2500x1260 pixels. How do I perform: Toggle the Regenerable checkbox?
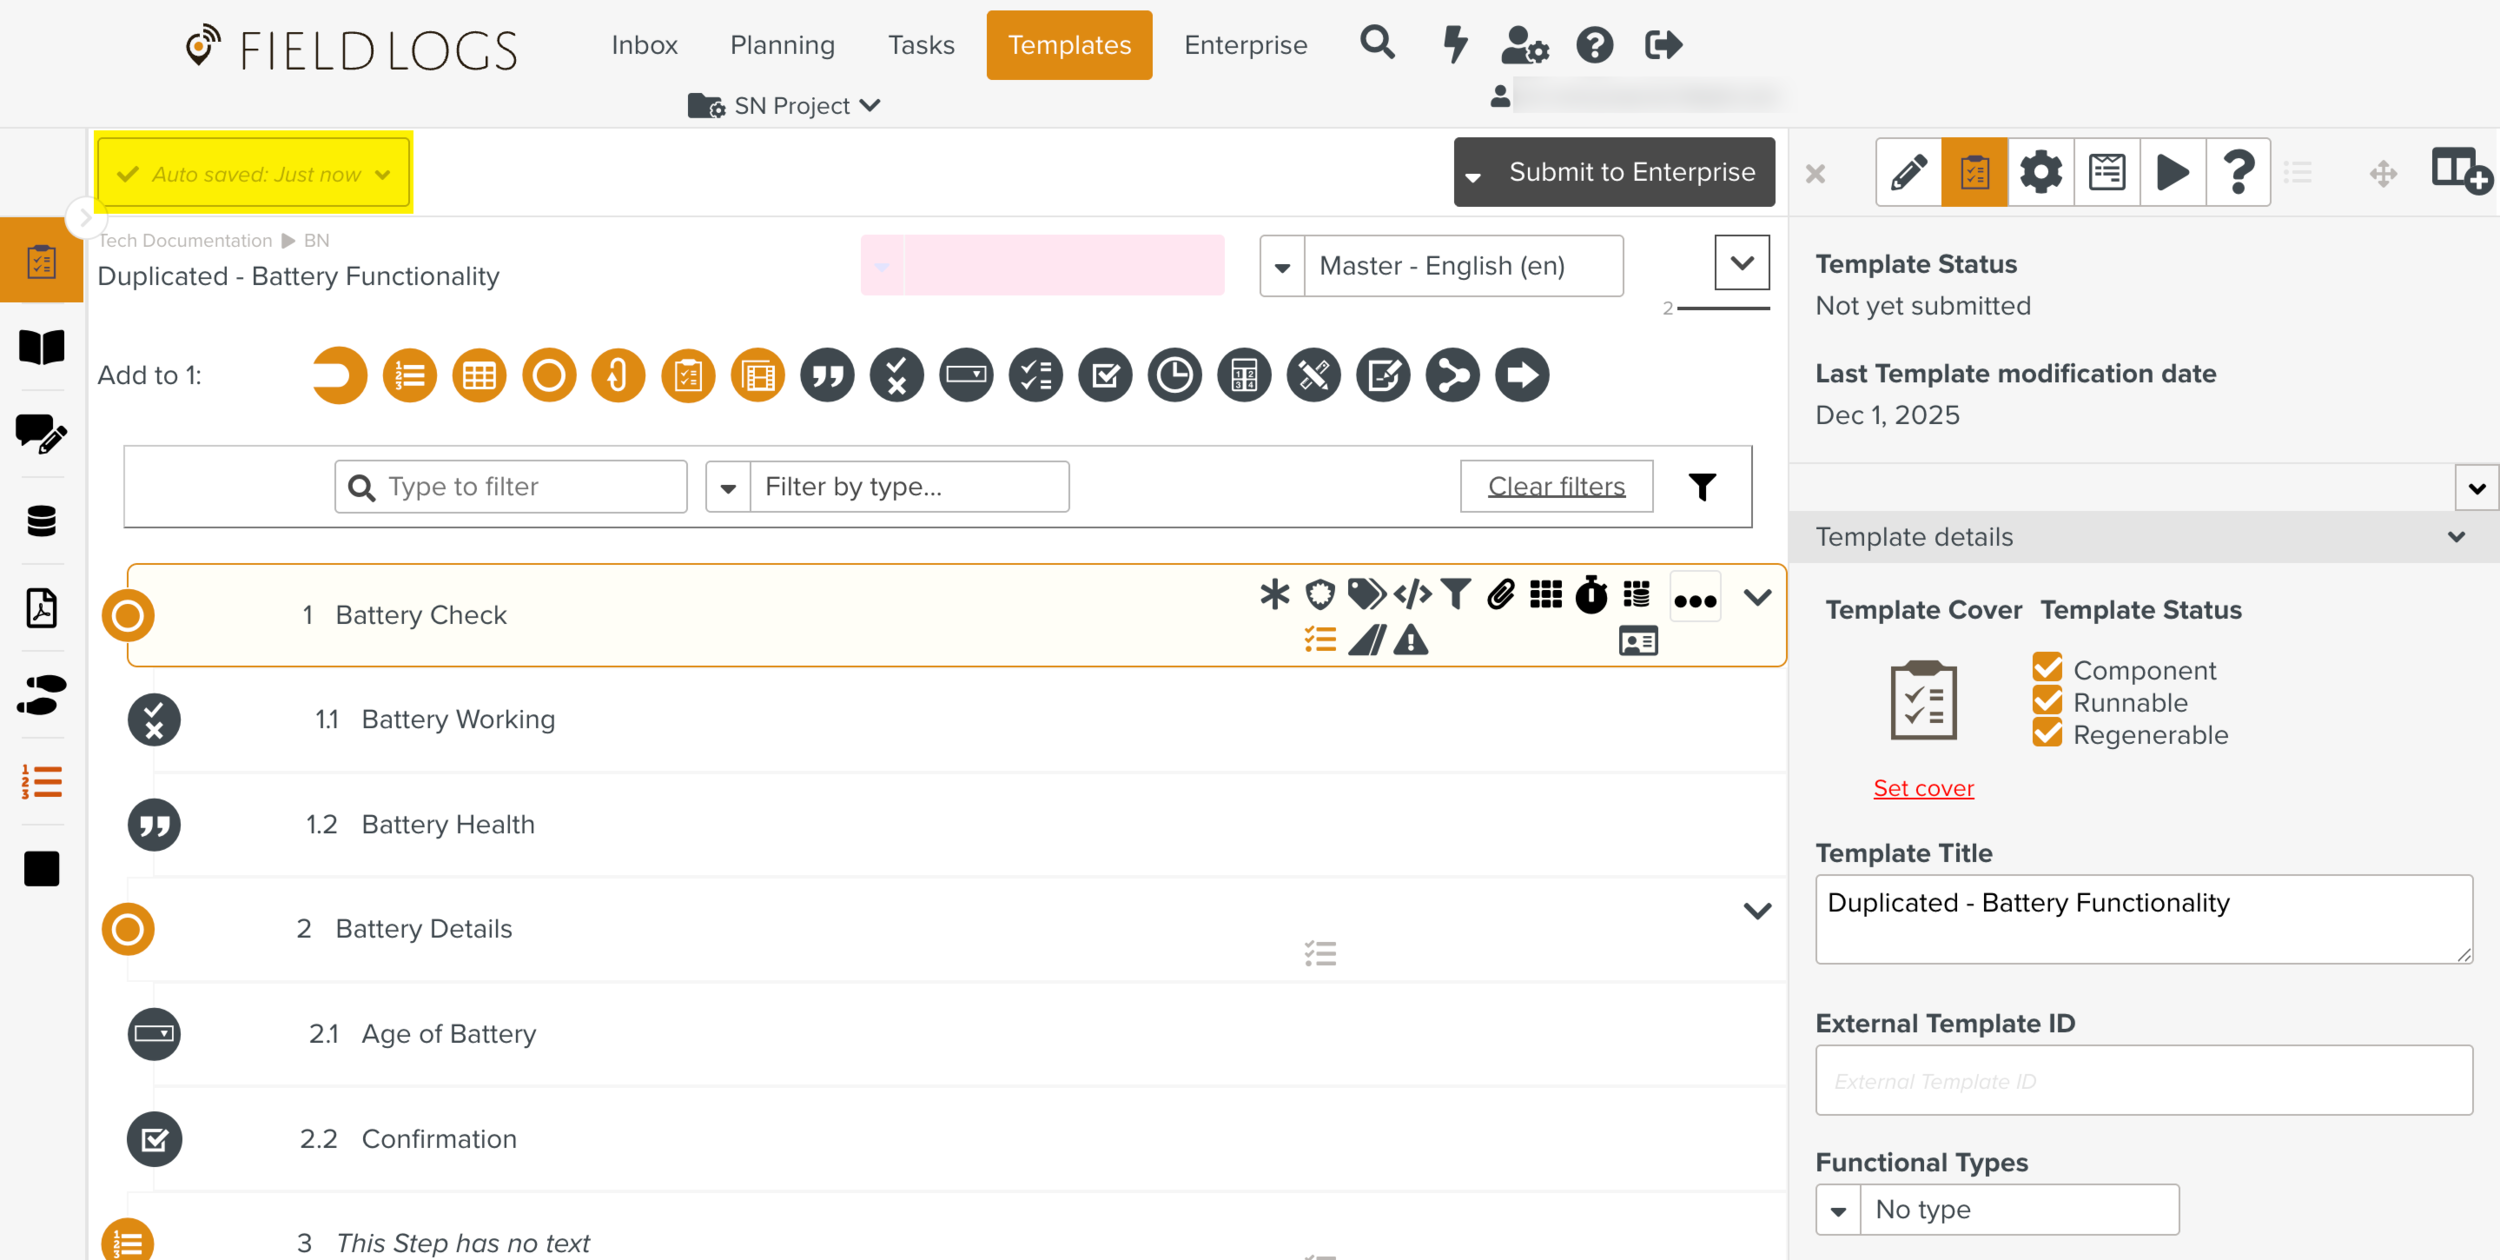(2047, 734)
